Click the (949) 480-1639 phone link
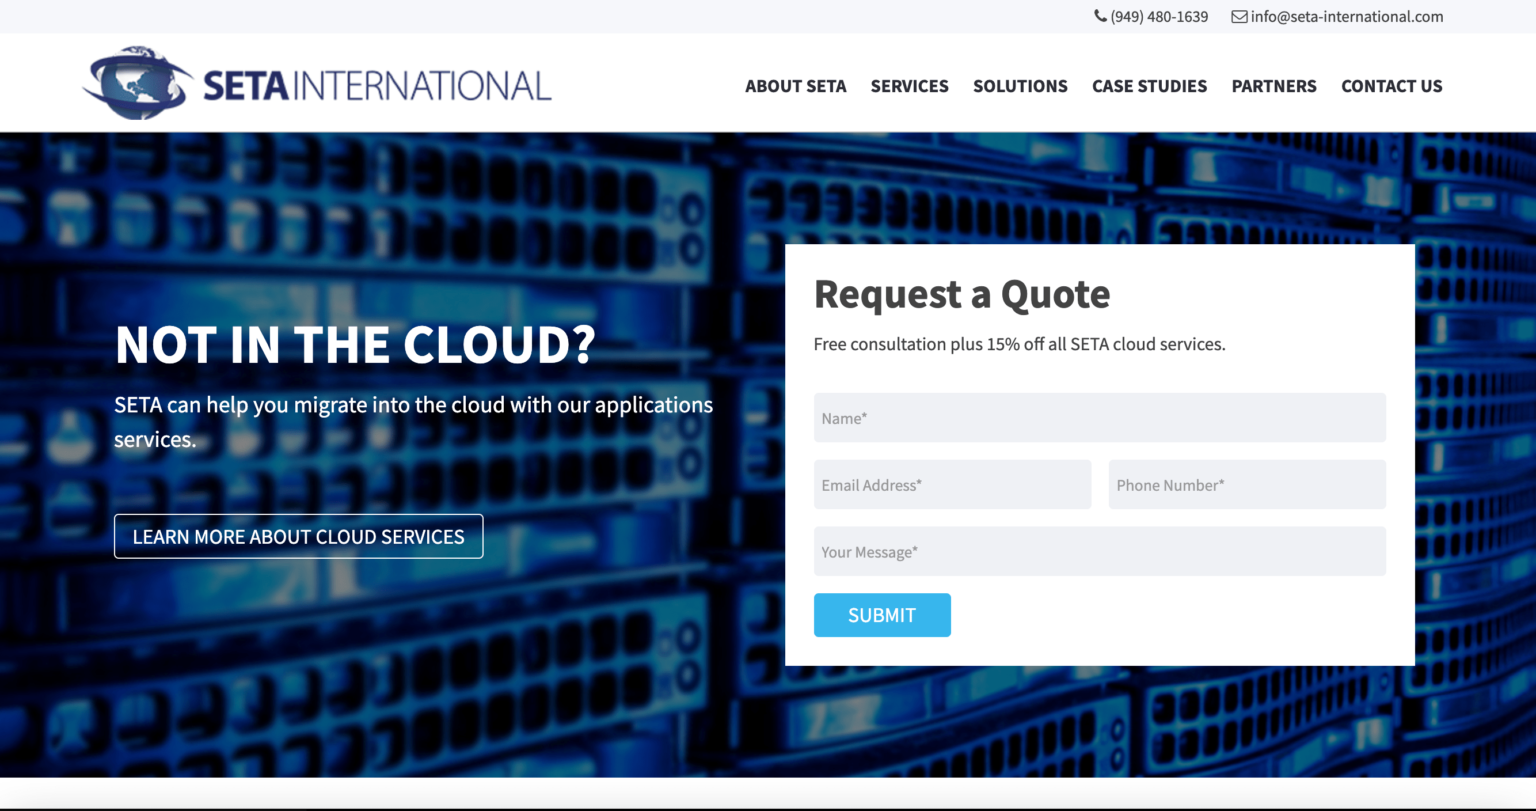 (x=1158, y=16)
